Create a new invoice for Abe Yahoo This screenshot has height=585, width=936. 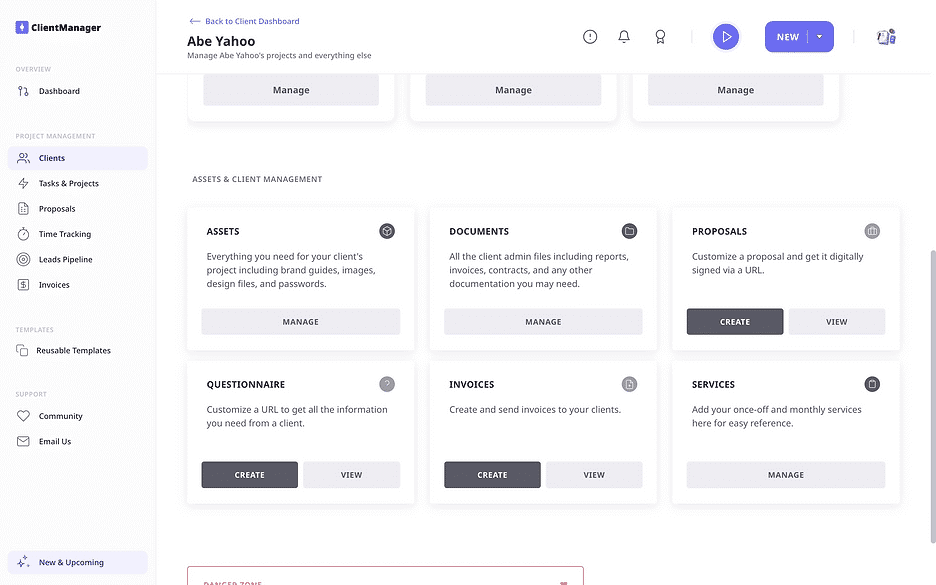(492, 474)
